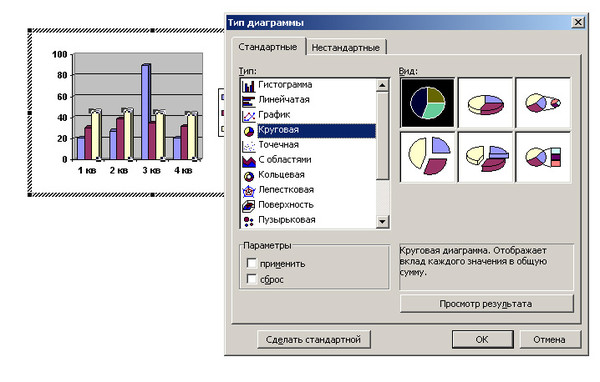Pick the График line chart icon
The width and height of the screenshot is (600, 382).
coord(249,116)
